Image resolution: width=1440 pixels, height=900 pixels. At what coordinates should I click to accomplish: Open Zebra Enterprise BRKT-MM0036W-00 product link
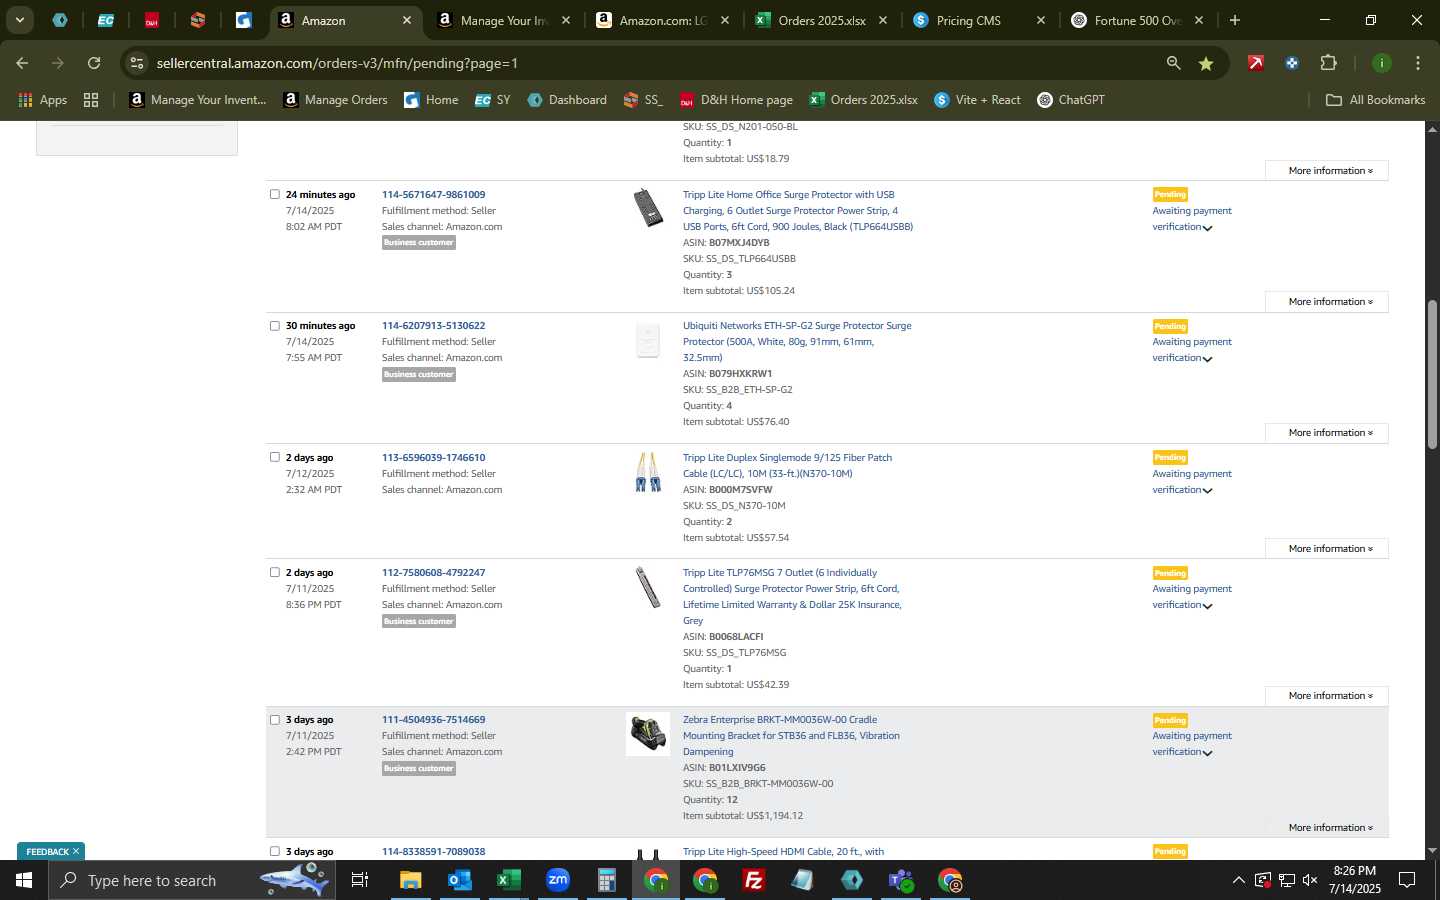click(x=791, y=735)
